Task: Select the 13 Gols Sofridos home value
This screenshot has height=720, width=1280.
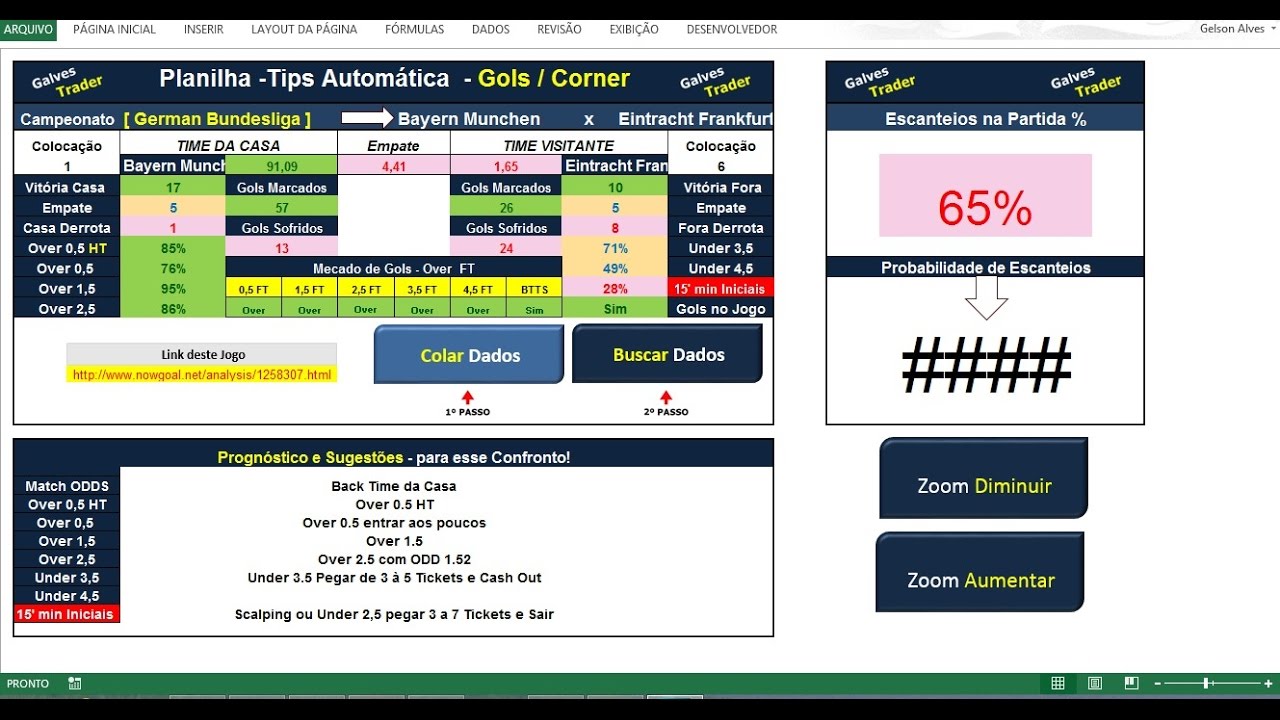Action: [x=282, y=248]
